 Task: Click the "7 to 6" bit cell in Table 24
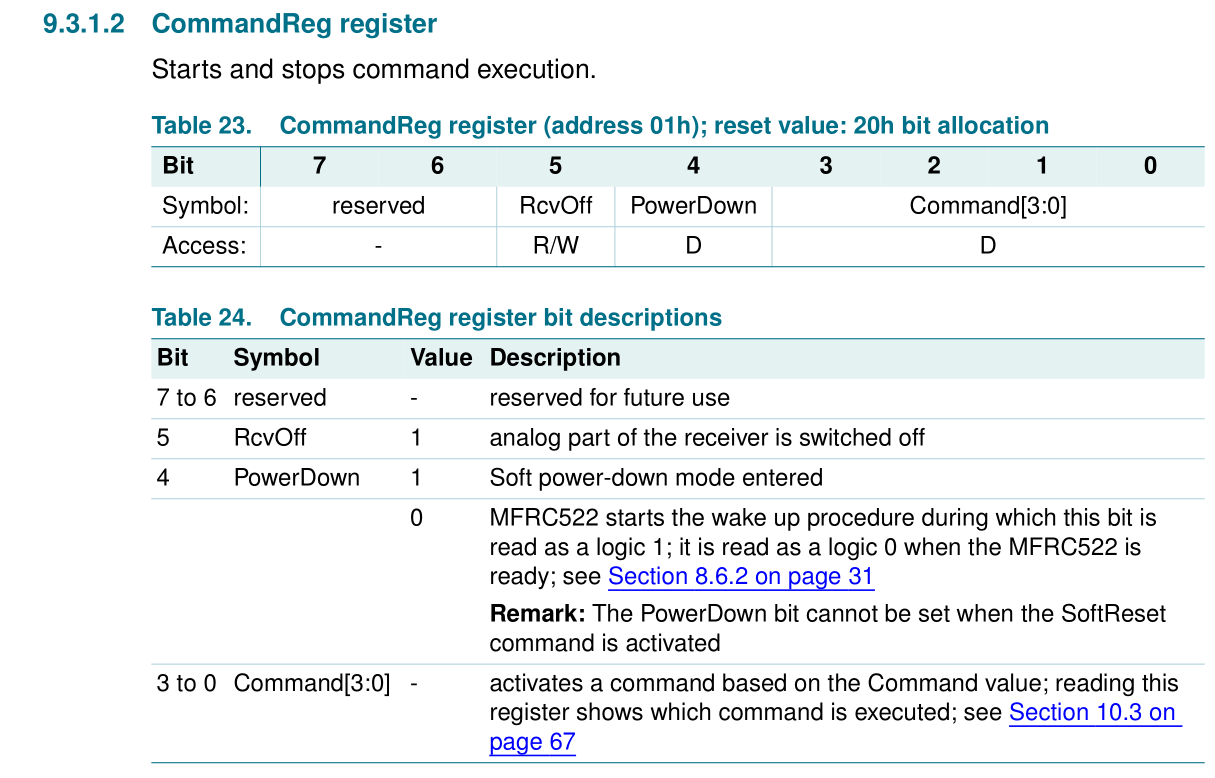[x=186, y=398]
